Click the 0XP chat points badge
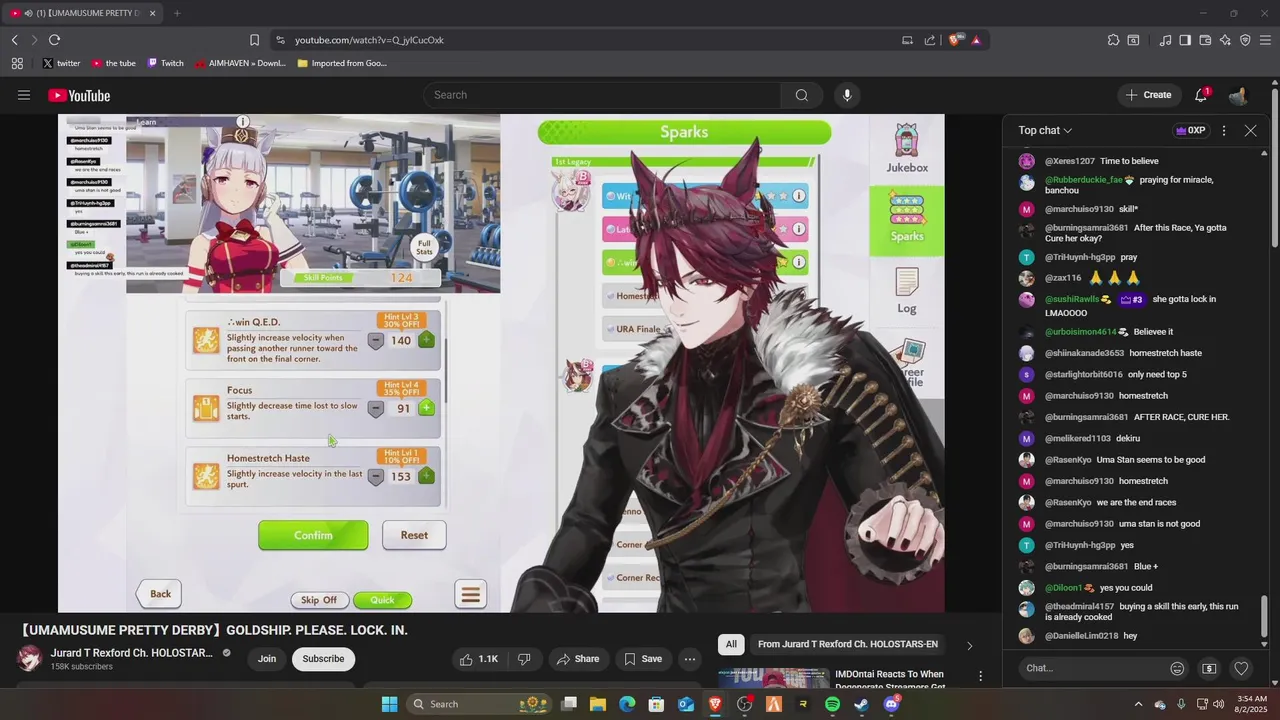This screenshot has height=720, width=1280. [x=1190, y=131]
